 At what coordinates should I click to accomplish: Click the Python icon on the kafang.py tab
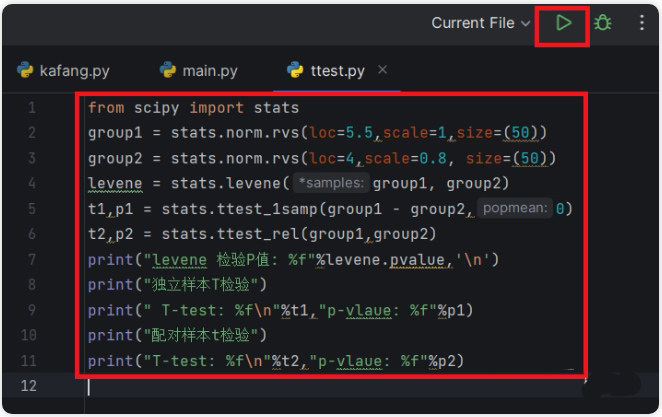tap(24, 71)
